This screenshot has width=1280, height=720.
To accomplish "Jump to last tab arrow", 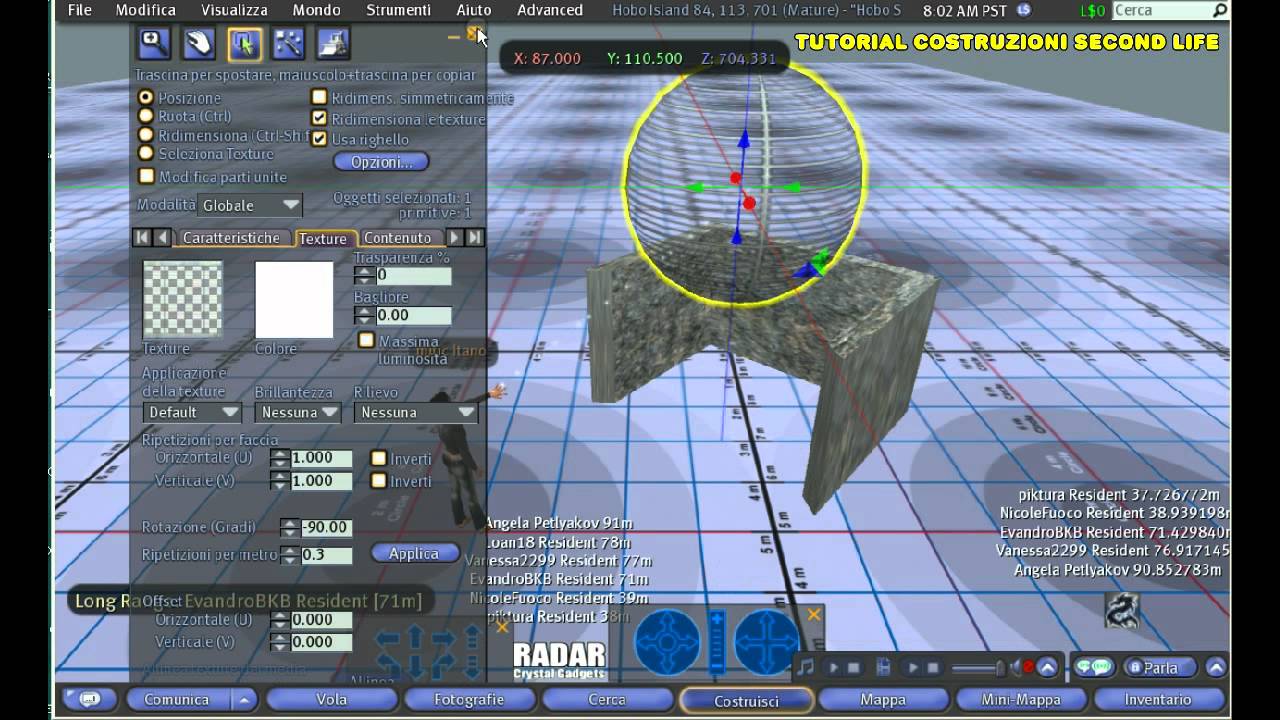I will click(476, 237).
